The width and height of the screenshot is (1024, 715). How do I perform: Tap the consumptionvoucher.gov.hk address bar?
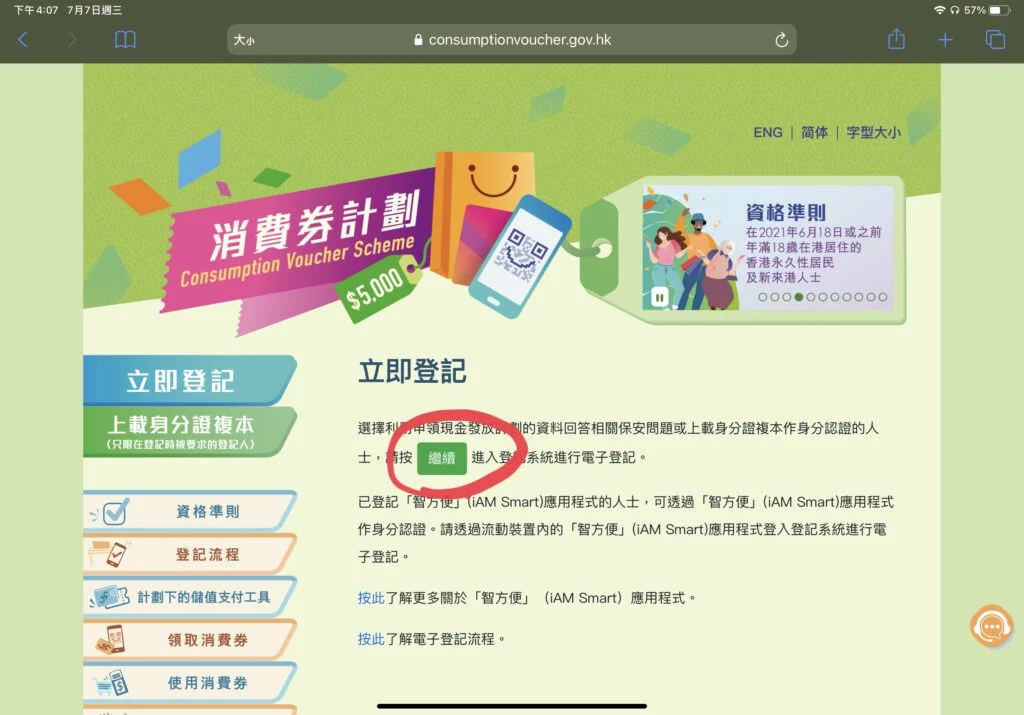(511, 40)
